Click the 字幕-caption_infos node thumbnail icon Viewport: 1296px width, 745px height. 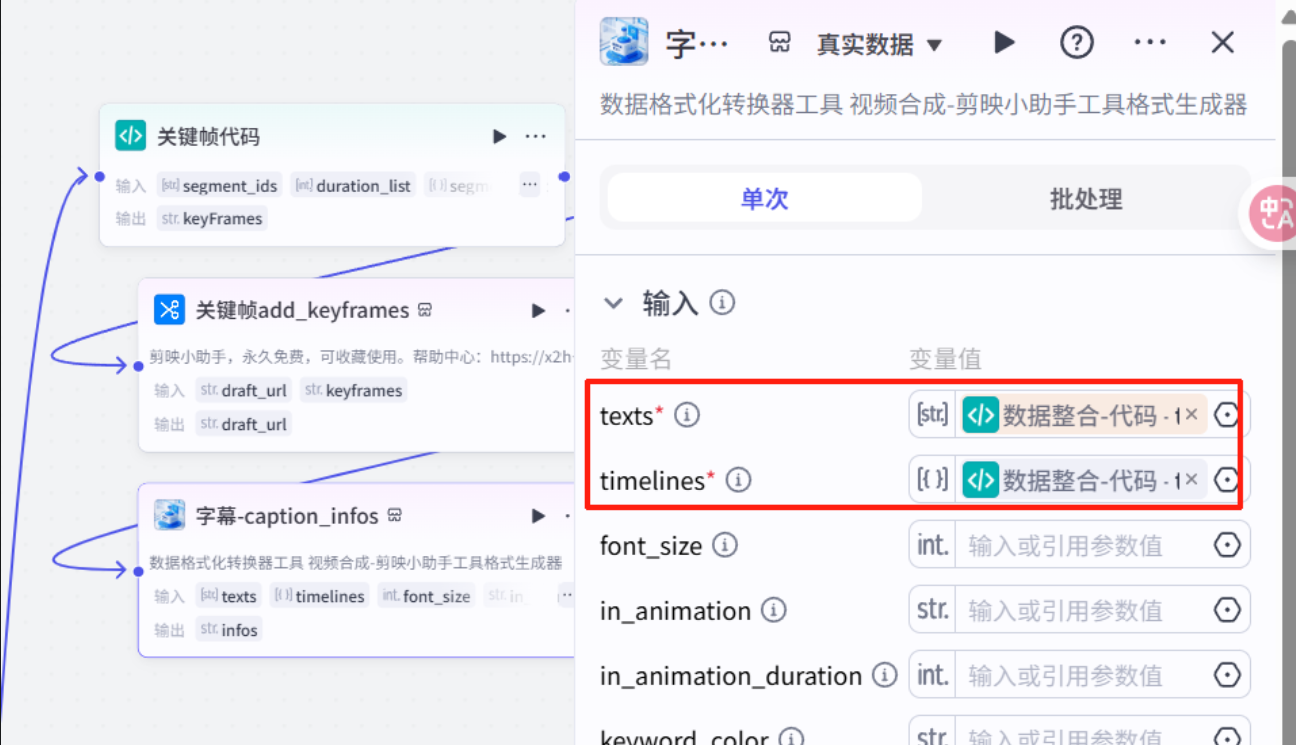[170, 515]
